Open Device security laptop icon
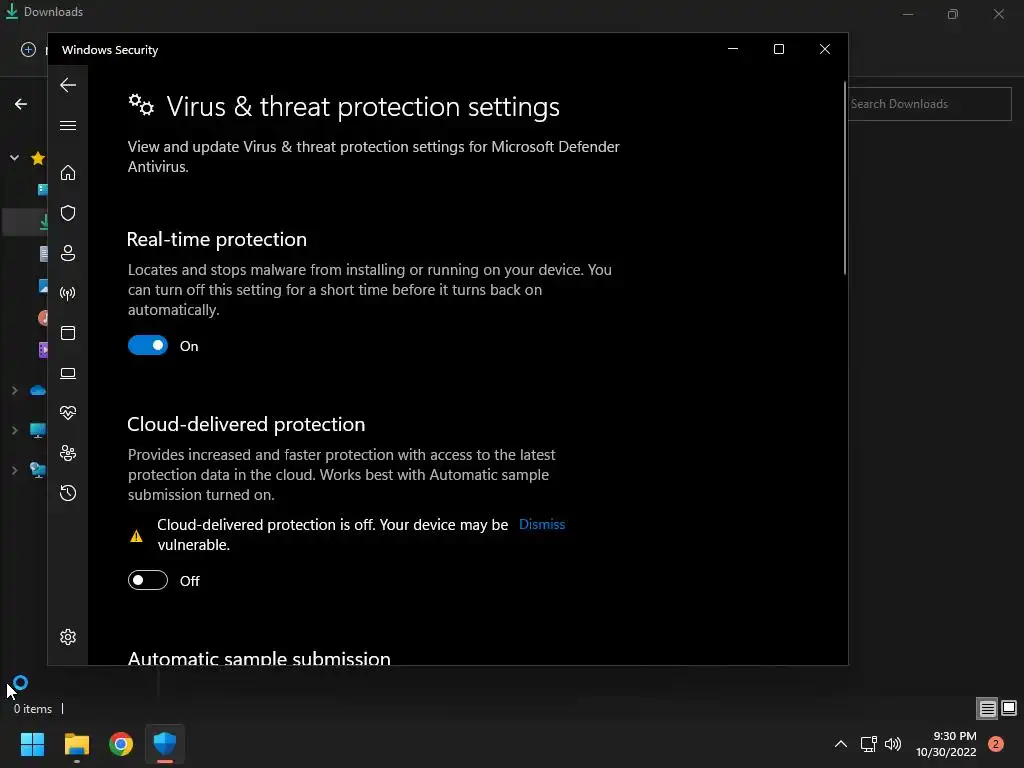Screen dimensions: 1024x768 [68, 373]
